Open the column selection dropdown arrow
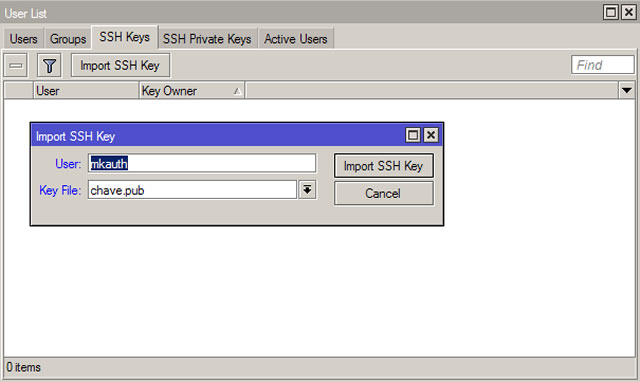The height and width of the screenshot is (382, 640). [x=627, y=90]
